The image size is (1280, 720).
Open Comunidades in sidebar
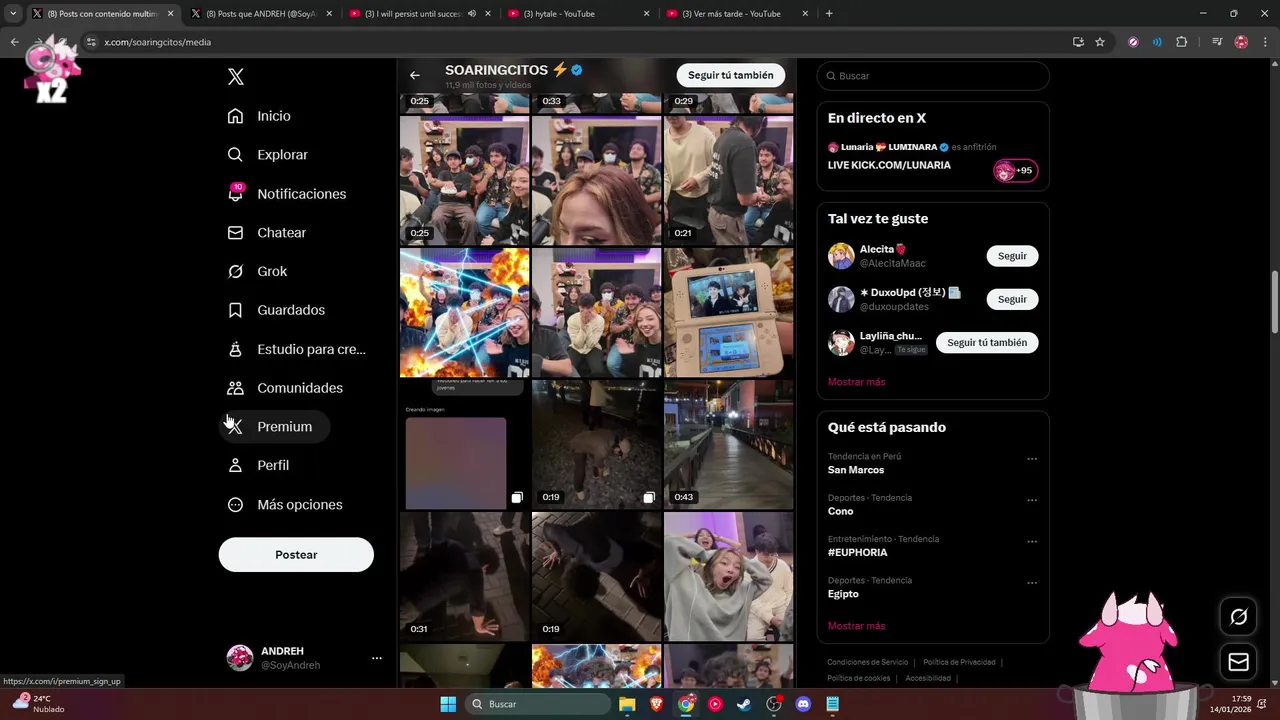285,388
